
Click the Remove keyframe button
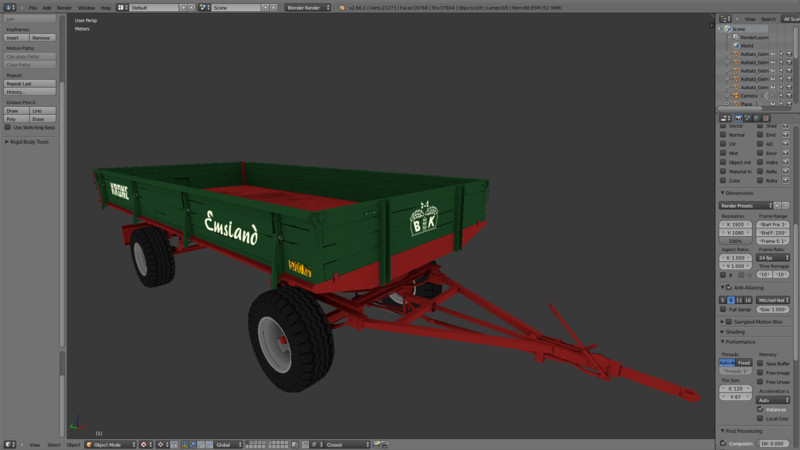[x=42, y=38]
